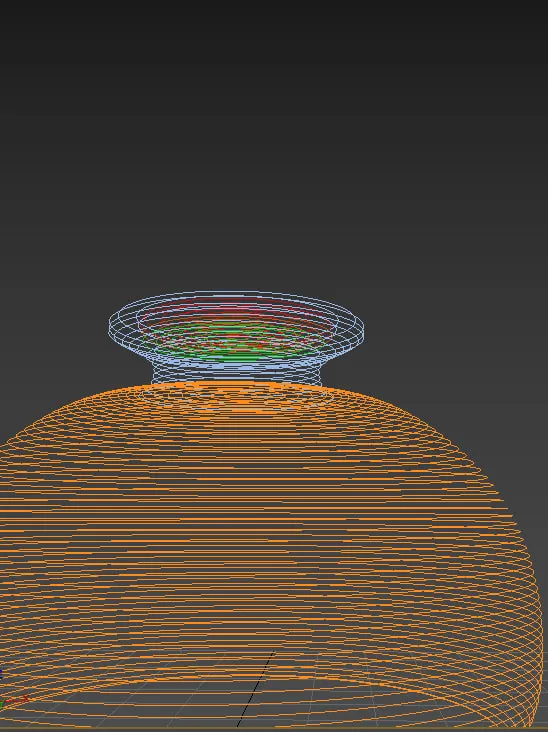Select the black line on the ground grid

[x=255, y=689]
